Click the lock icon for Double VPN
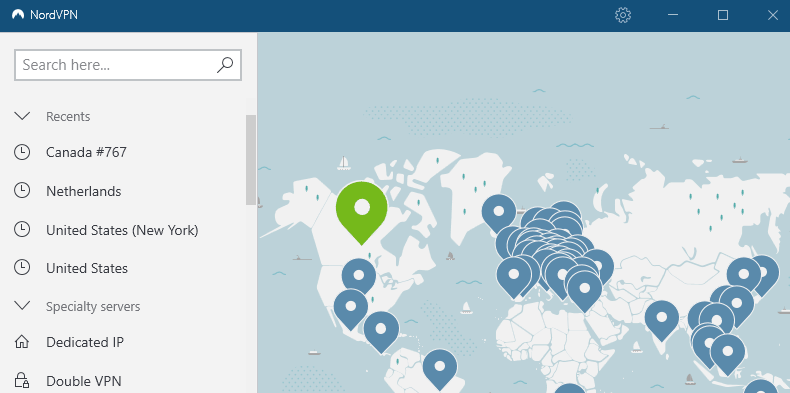 coord(22,380)
